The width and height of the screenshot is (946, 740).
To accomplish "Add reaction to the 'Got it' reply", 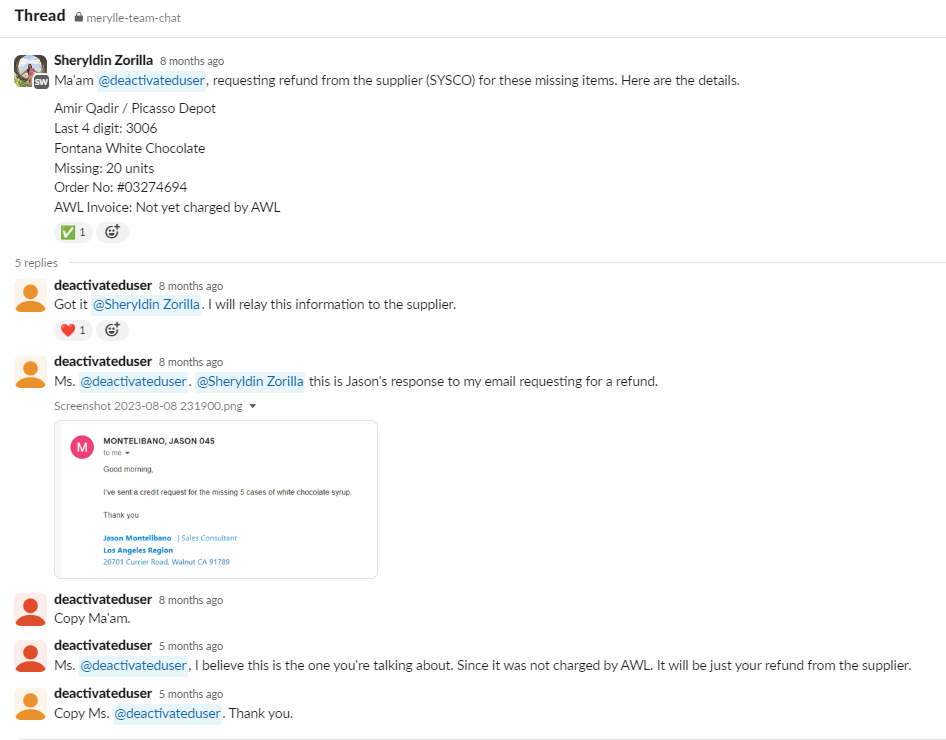I will pos(112,330).
